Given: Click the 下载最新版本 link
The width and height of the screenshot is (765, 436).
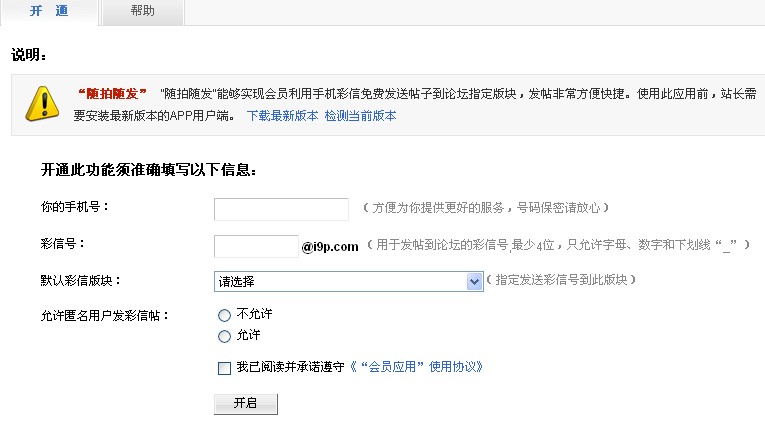Looking at the screenshot, I should click(282, 116).
